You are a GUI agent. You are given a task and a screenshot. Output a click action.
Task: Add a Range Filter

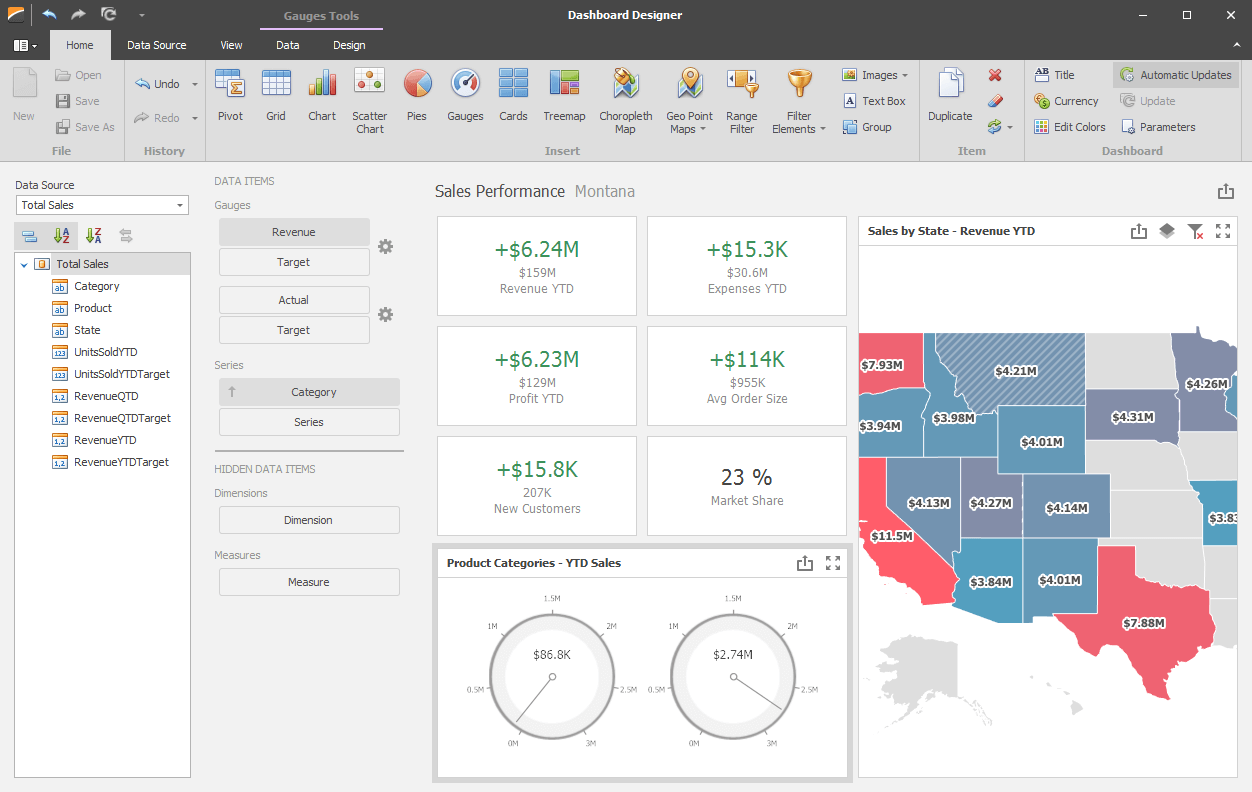(741, 100)
